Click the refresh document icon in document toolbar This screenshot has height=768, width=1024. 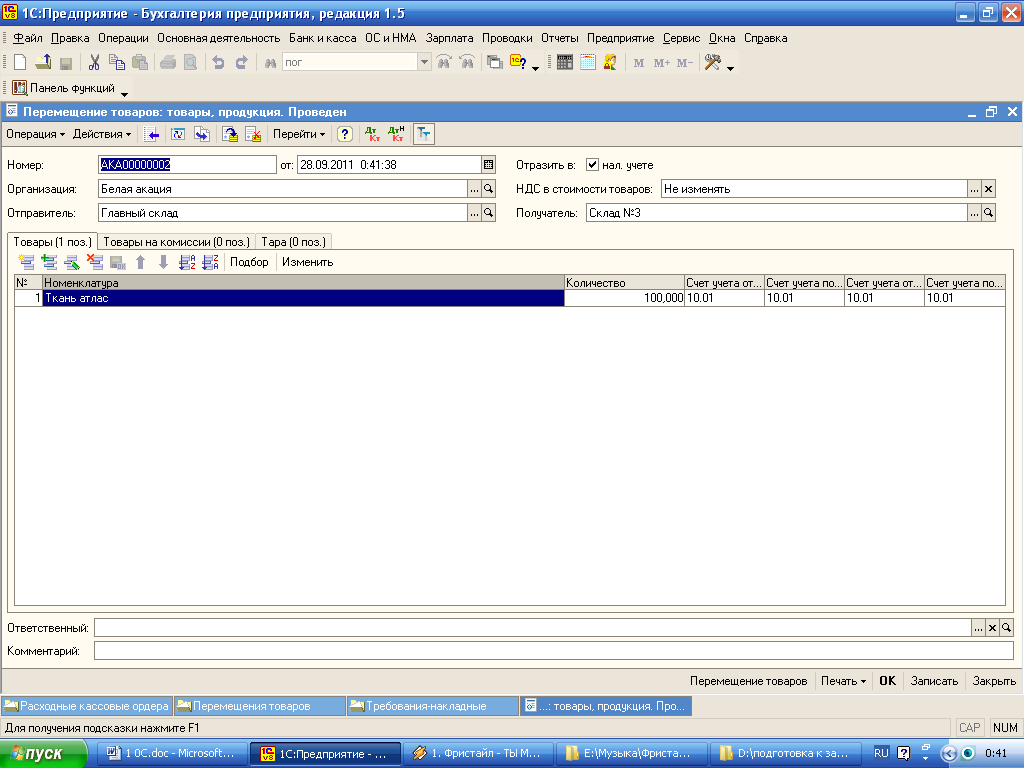pos(178,135)
